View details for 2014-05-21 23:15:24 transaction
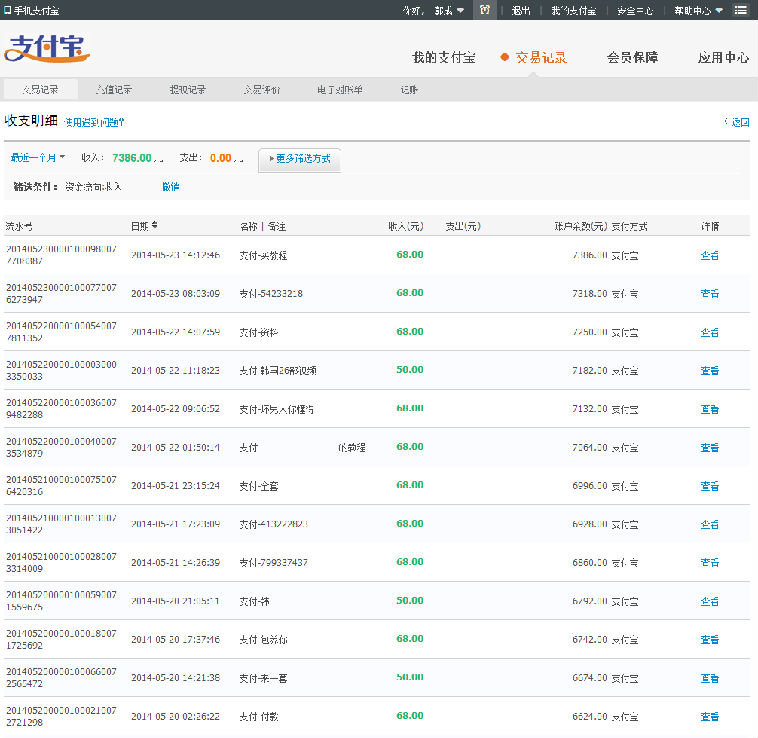Screen dimensions: 758x738 (x=710, y=486)
